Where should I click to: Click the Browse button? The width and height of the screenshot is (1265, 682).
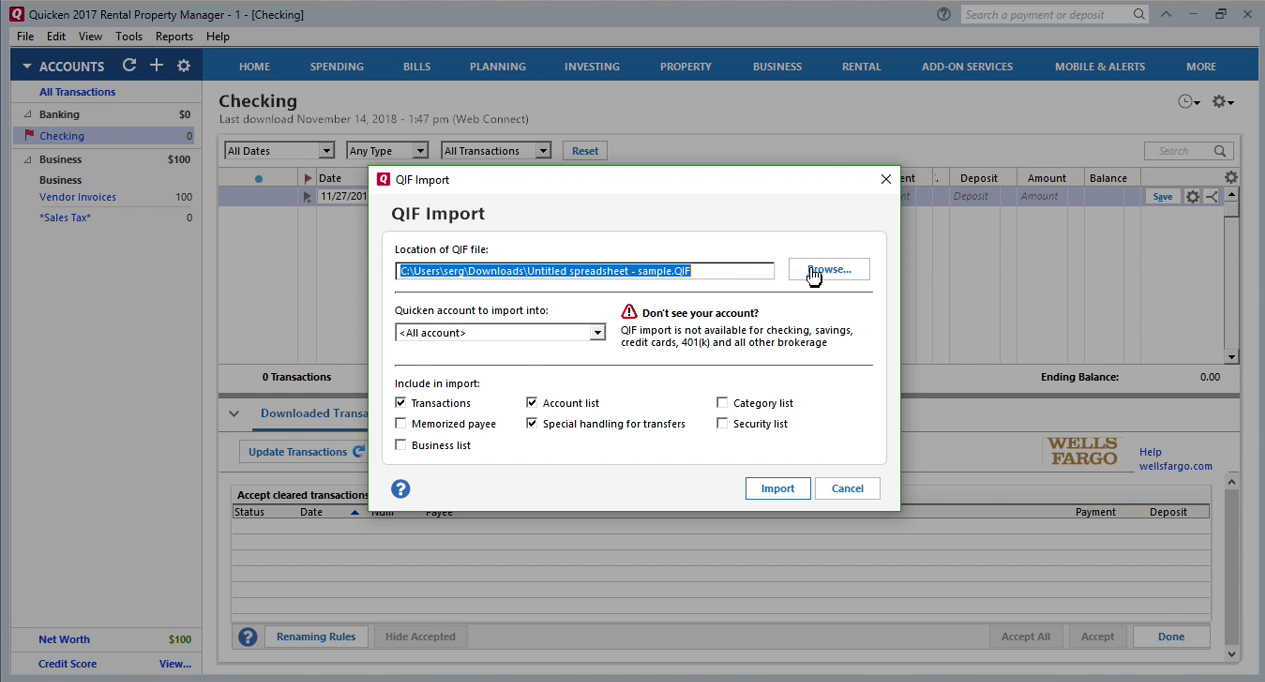point(829,269)
